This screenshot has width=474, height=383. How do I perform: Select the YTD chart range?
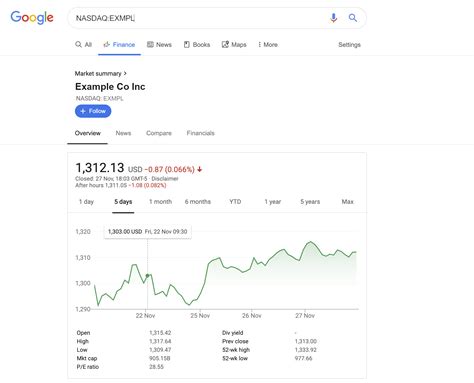[235, 202]
